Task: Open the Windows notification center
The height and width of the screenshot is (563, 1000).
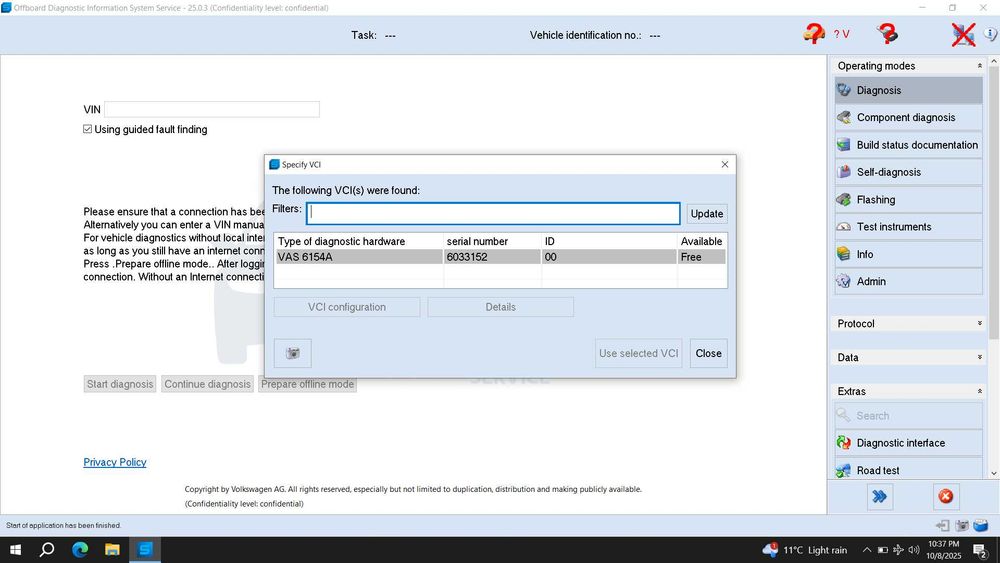Action: coord(982,550)
